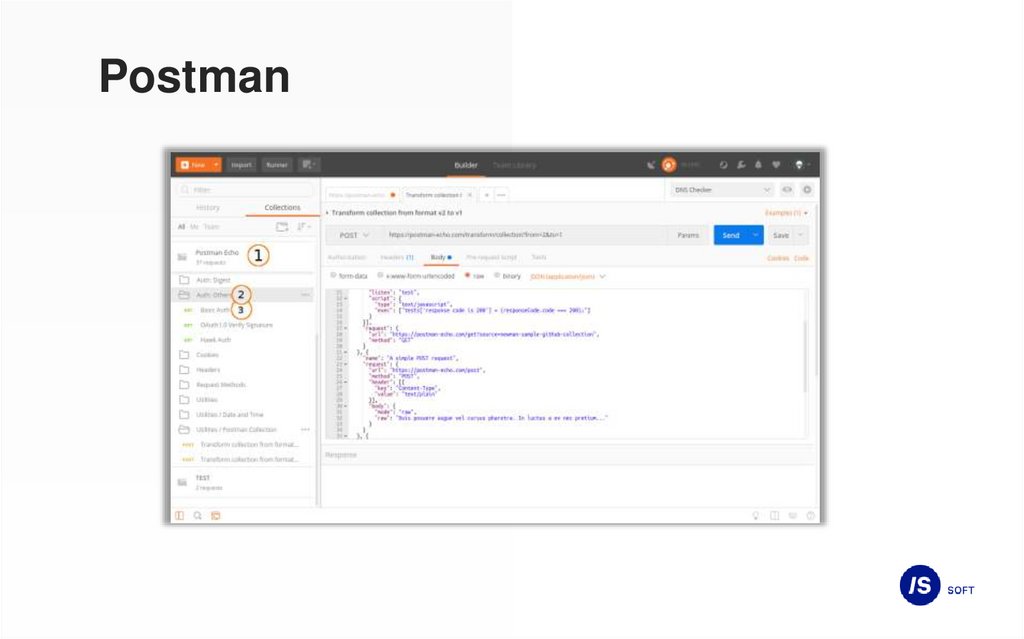Open the lightbulb dropdown in header
Image resolution: width=1024 pixels, height=639 pixels.
(801, 165)
